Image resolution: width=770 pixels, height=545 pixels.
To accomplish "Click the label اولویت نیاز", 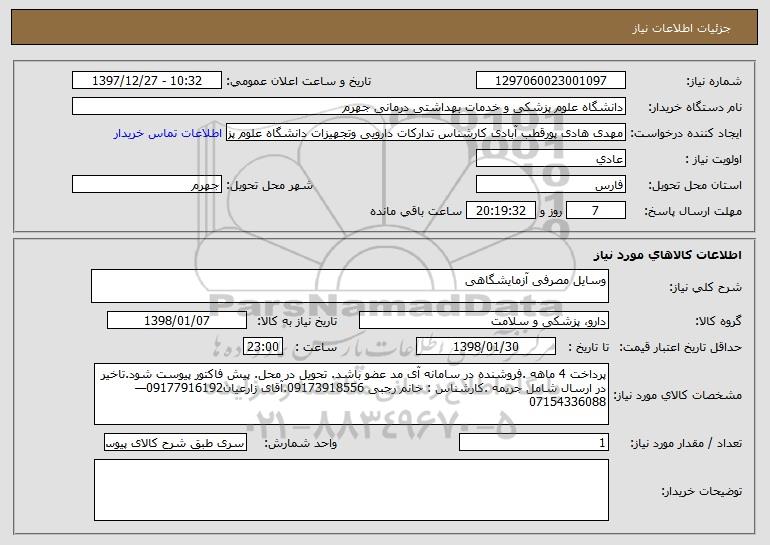I will coord(714,159).
